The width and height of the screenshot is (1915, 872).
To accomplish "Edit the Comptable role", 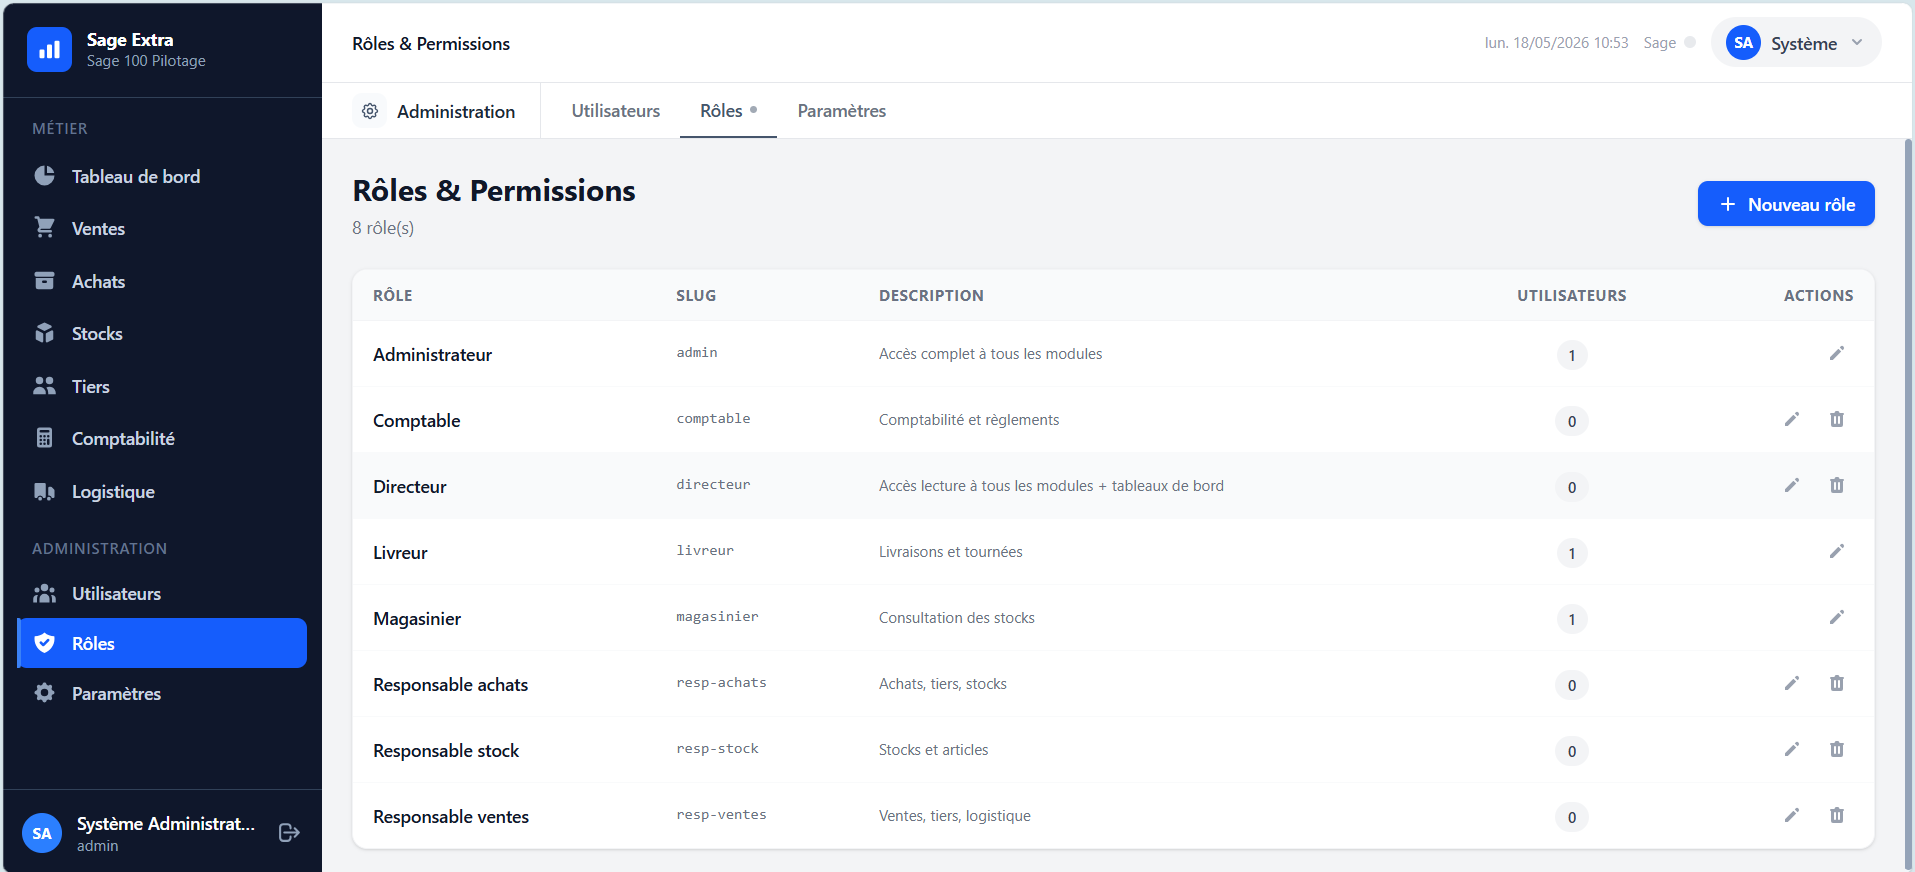I will 1792,419.
